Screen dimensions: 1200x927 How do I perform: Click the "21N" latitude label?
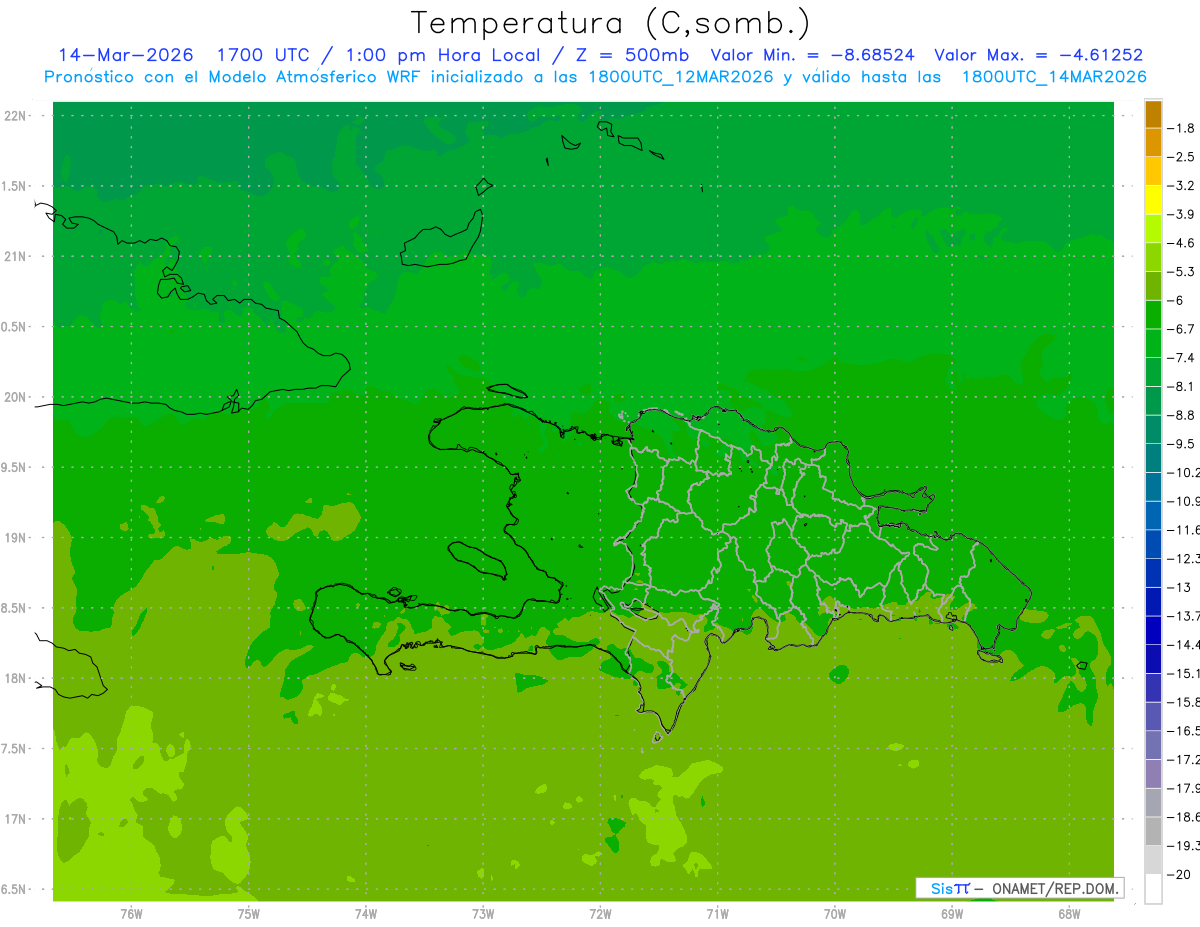point(15,257)
